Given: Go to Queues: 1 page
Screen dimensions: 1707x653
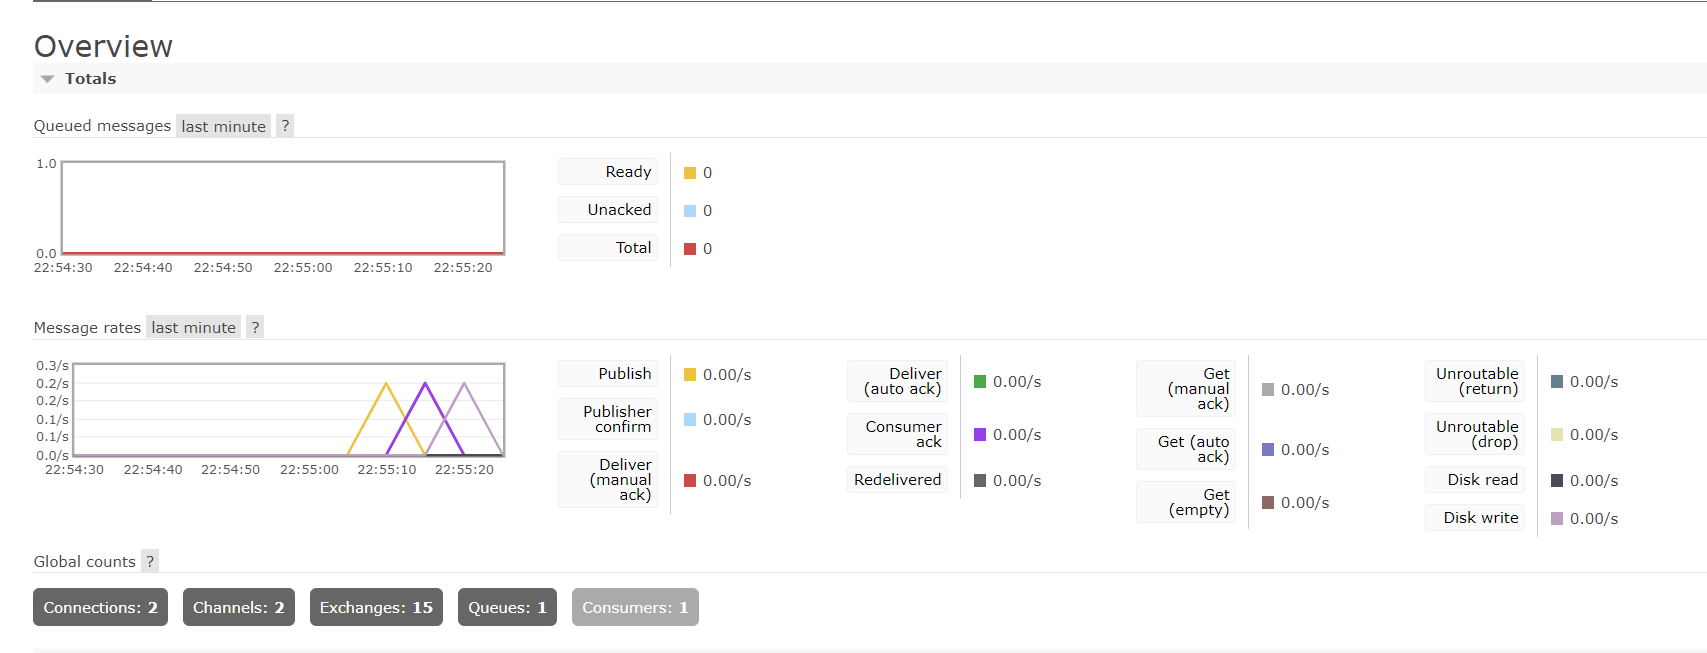Looking at the screenshot, I should [x=507, y=607].
